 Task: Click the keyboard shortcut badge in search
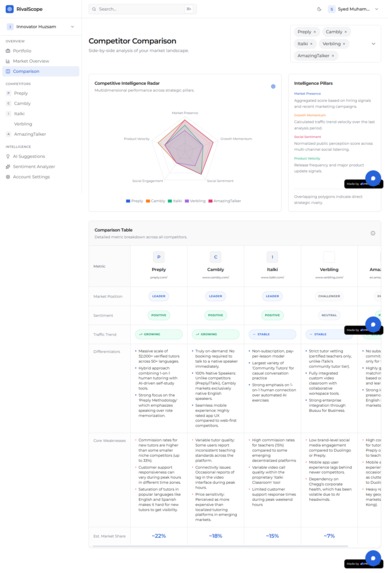coord(189,9)
